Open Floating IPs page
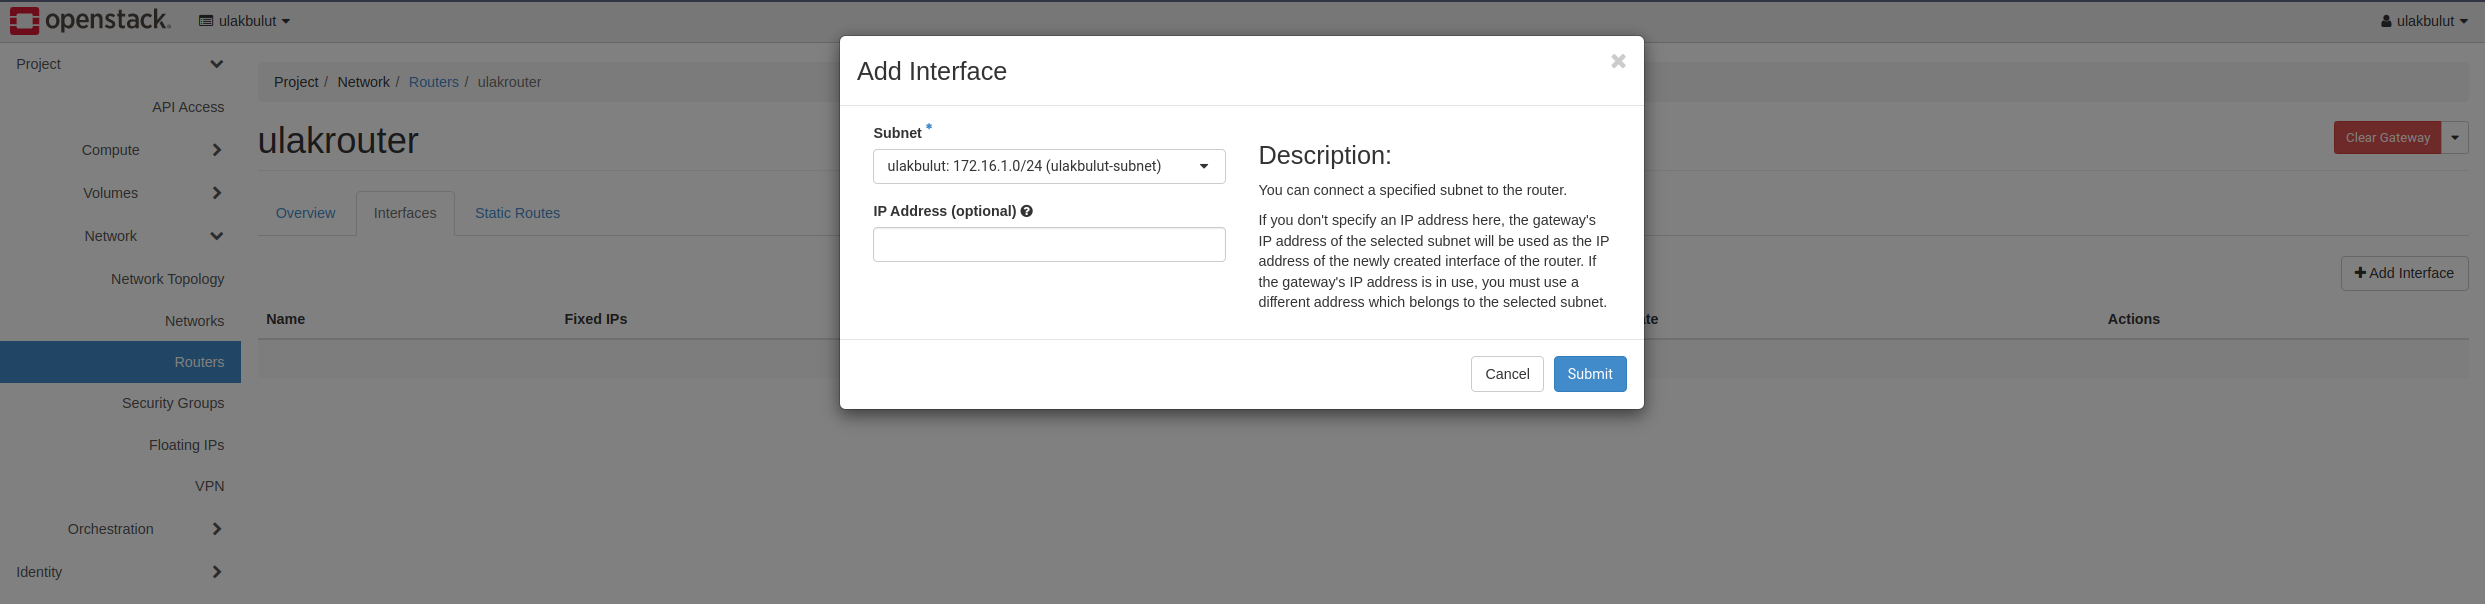Image resolution: width=2485 pixels, height=604 pixels. pos(186,445)
